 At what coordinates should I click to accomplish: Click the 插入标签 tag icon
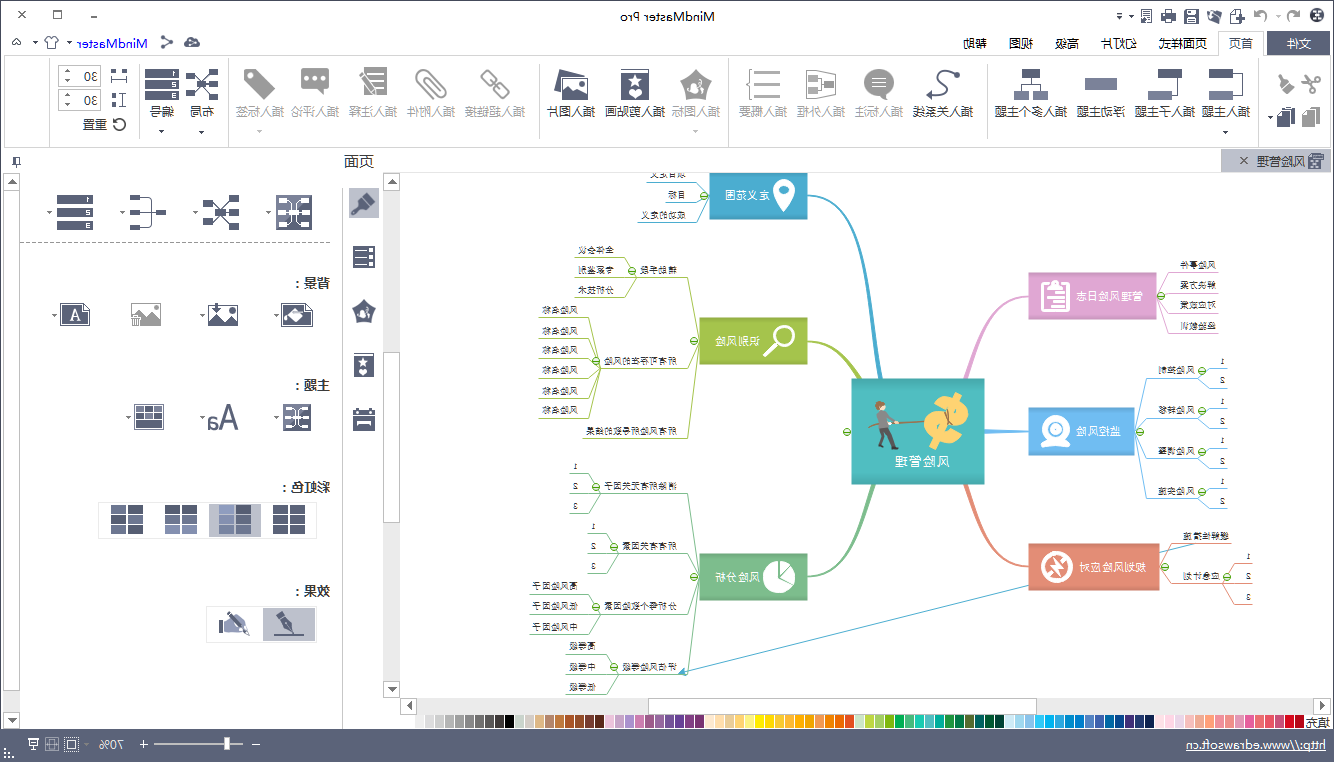tap(260, 84)
